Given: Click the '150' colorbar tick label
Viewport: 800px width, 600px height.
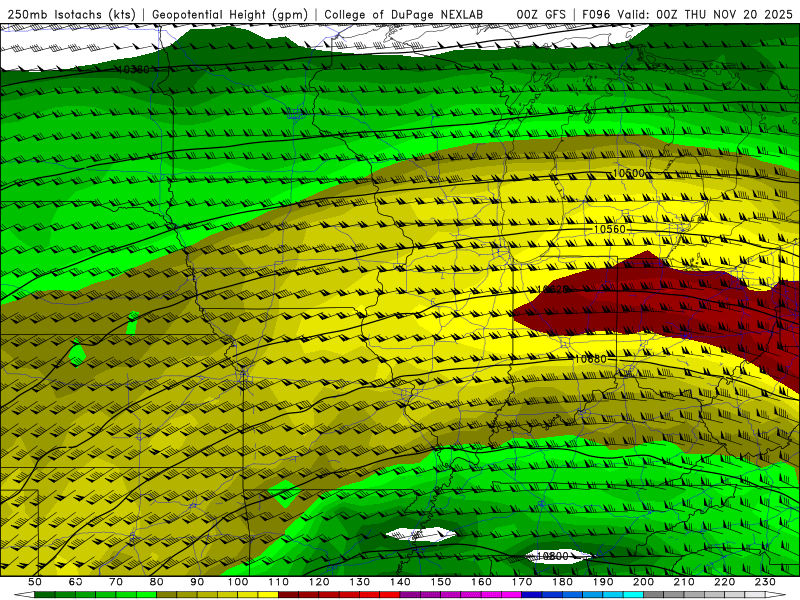Looking at the screenshot, I should pyautogui.click(x=440, y=582).
